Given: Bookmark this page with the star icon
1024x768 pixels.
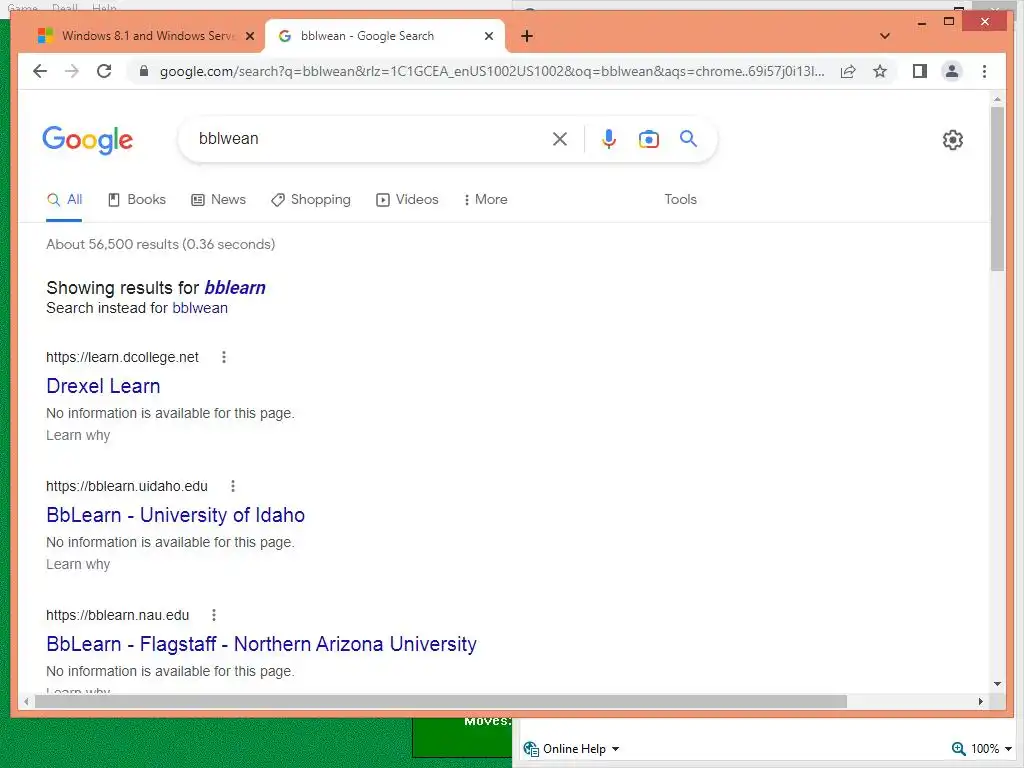Looking at the screenshot, I should point(880,71).
